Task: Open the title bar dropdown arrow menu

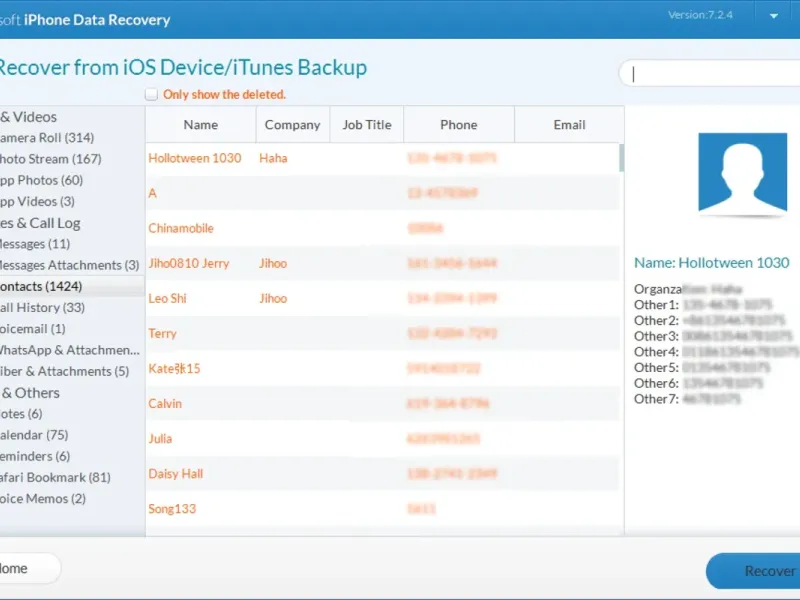Action: pos(773,16)
